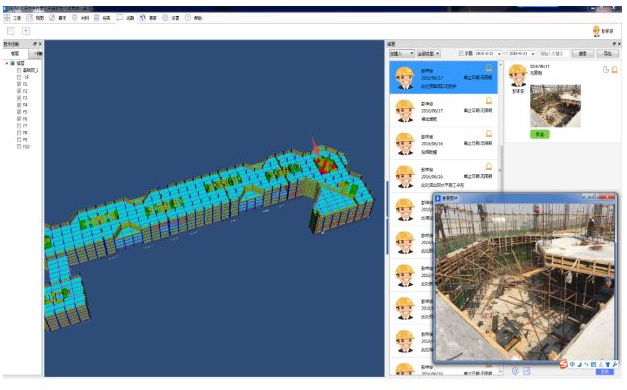The image size is (627, 390).
Task: Click the image attach icon beside the @ icon
Action: [x=527, y=371]
